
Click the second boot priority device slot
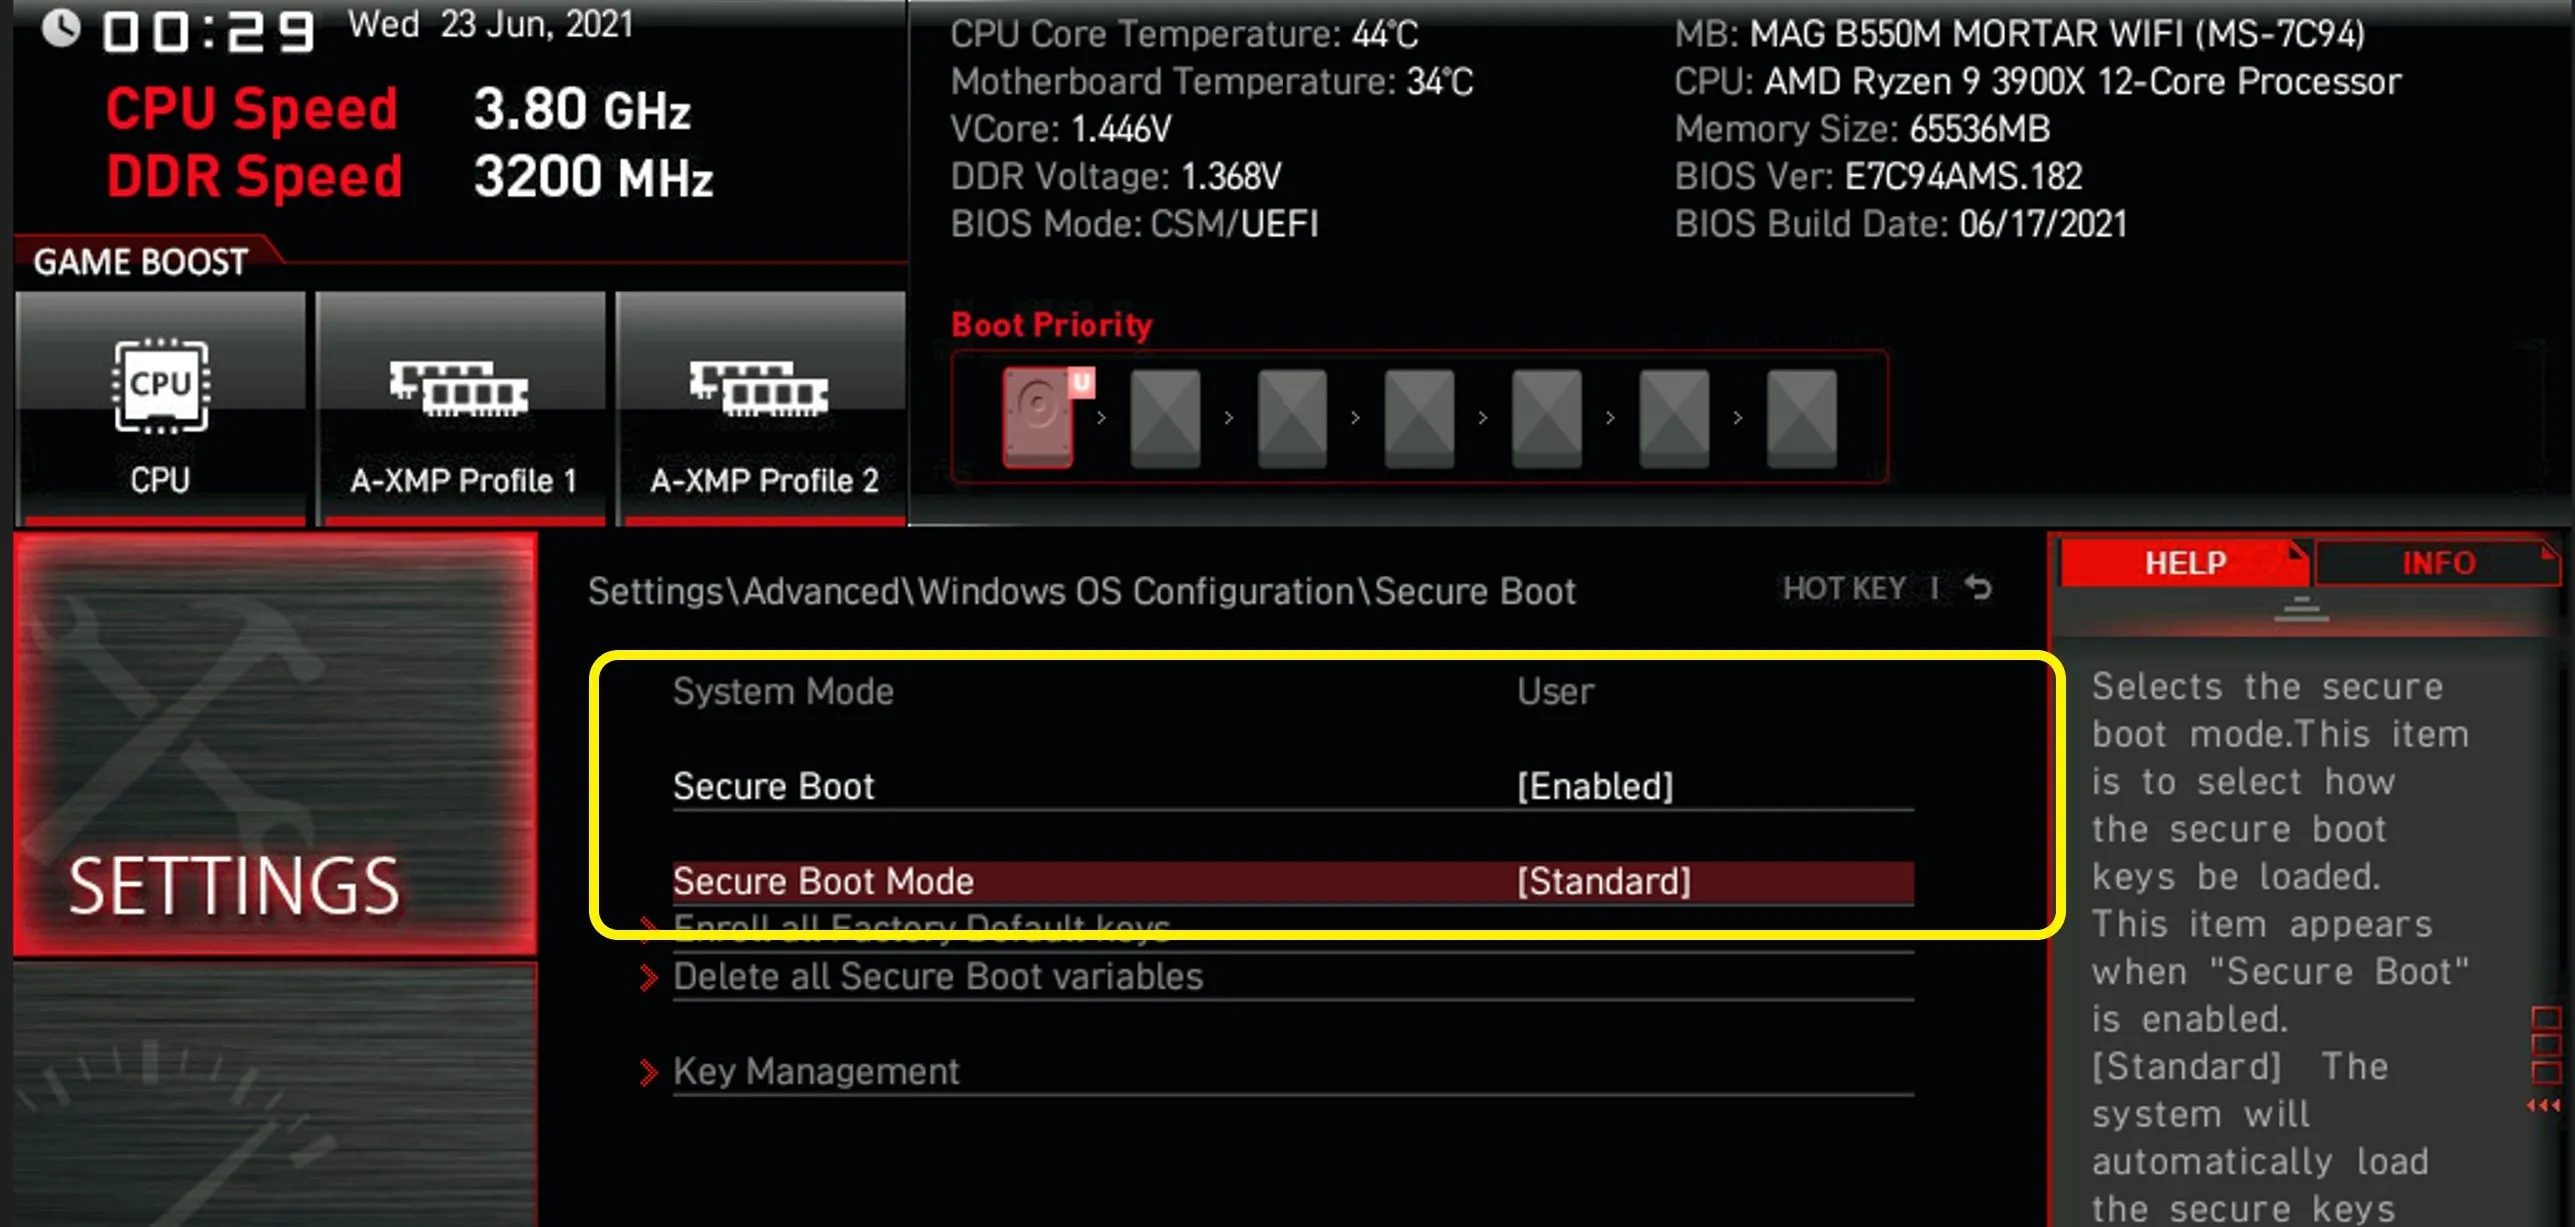(x=1165, y=418)
